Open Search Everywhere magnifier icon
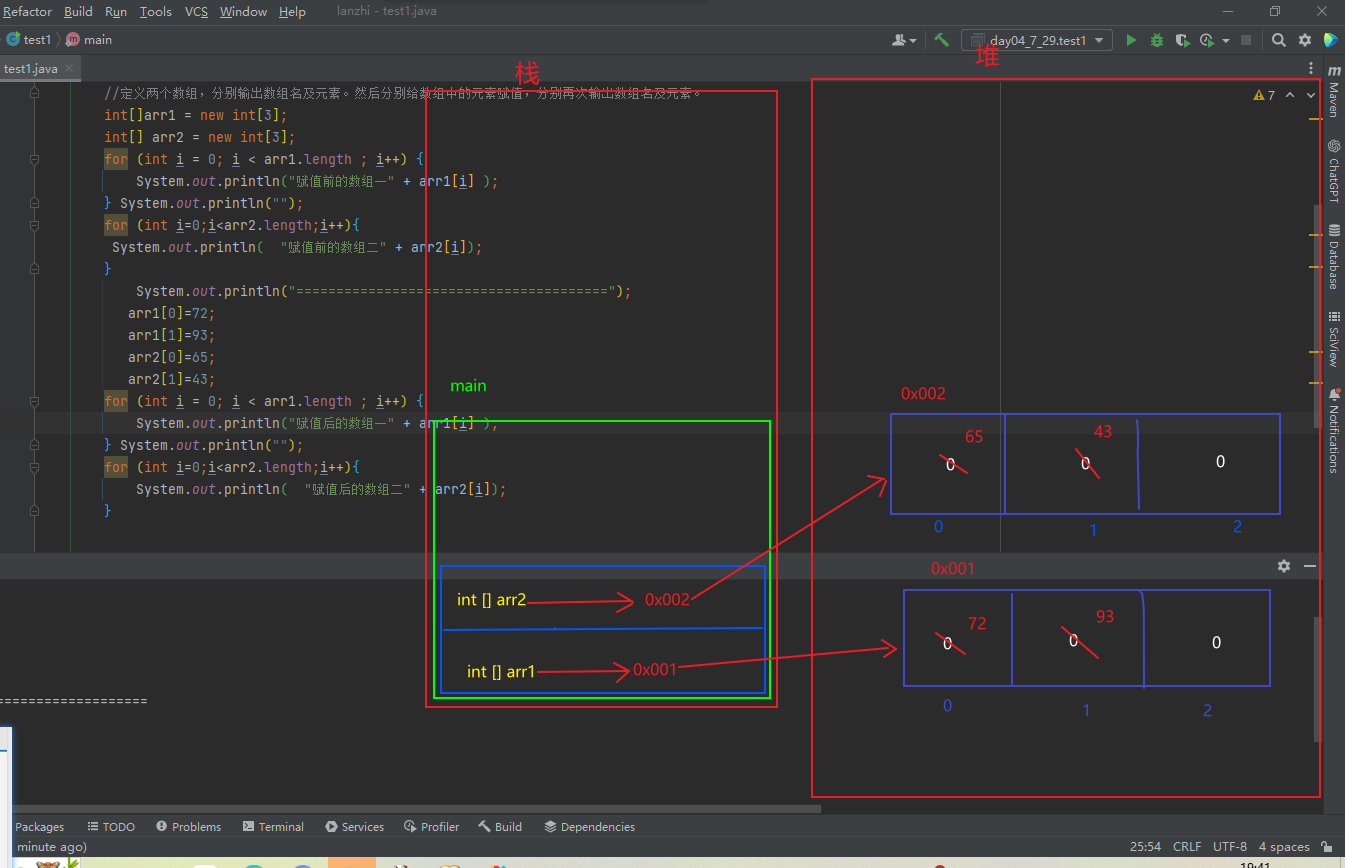This screenshot has width=1345, height=868. coord(1279,40)
